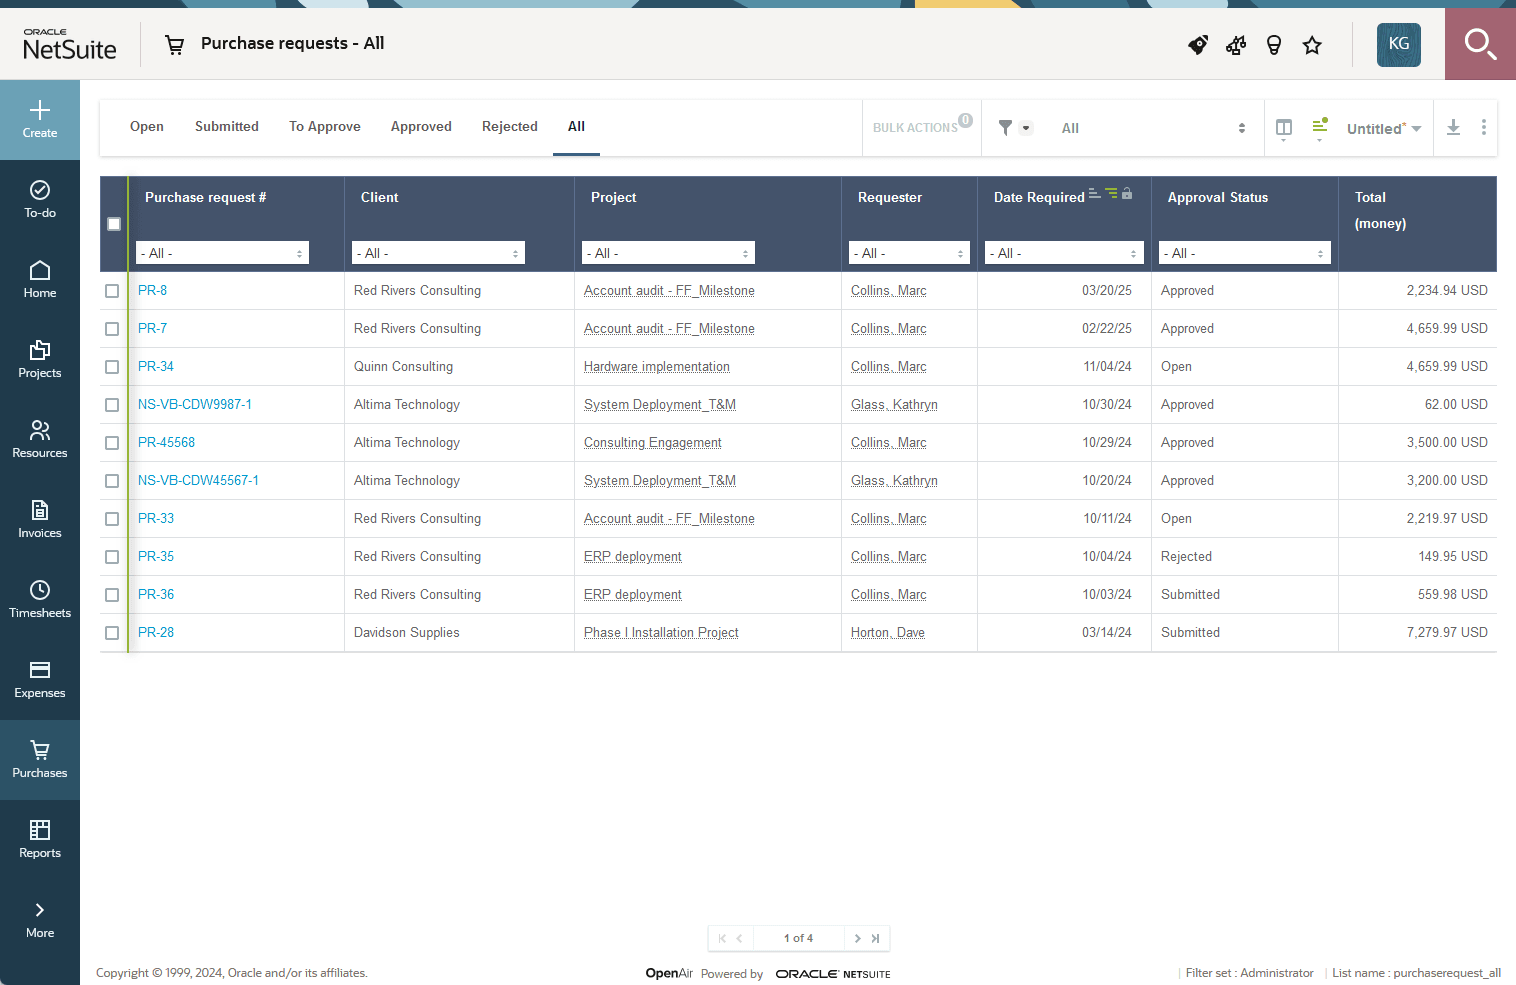Open purchase request PR-8
This screenshot has height=985, width=1516.
[152, 291]
